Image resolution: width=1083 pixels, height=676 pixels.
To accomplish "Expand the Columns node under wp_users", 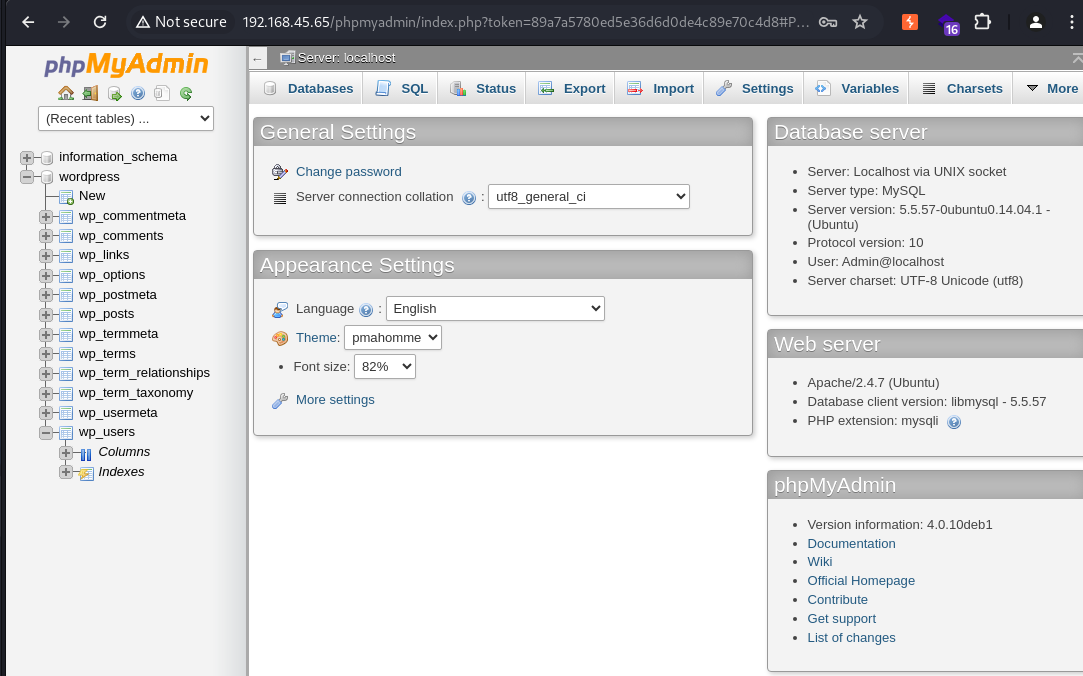I will 66,453.
